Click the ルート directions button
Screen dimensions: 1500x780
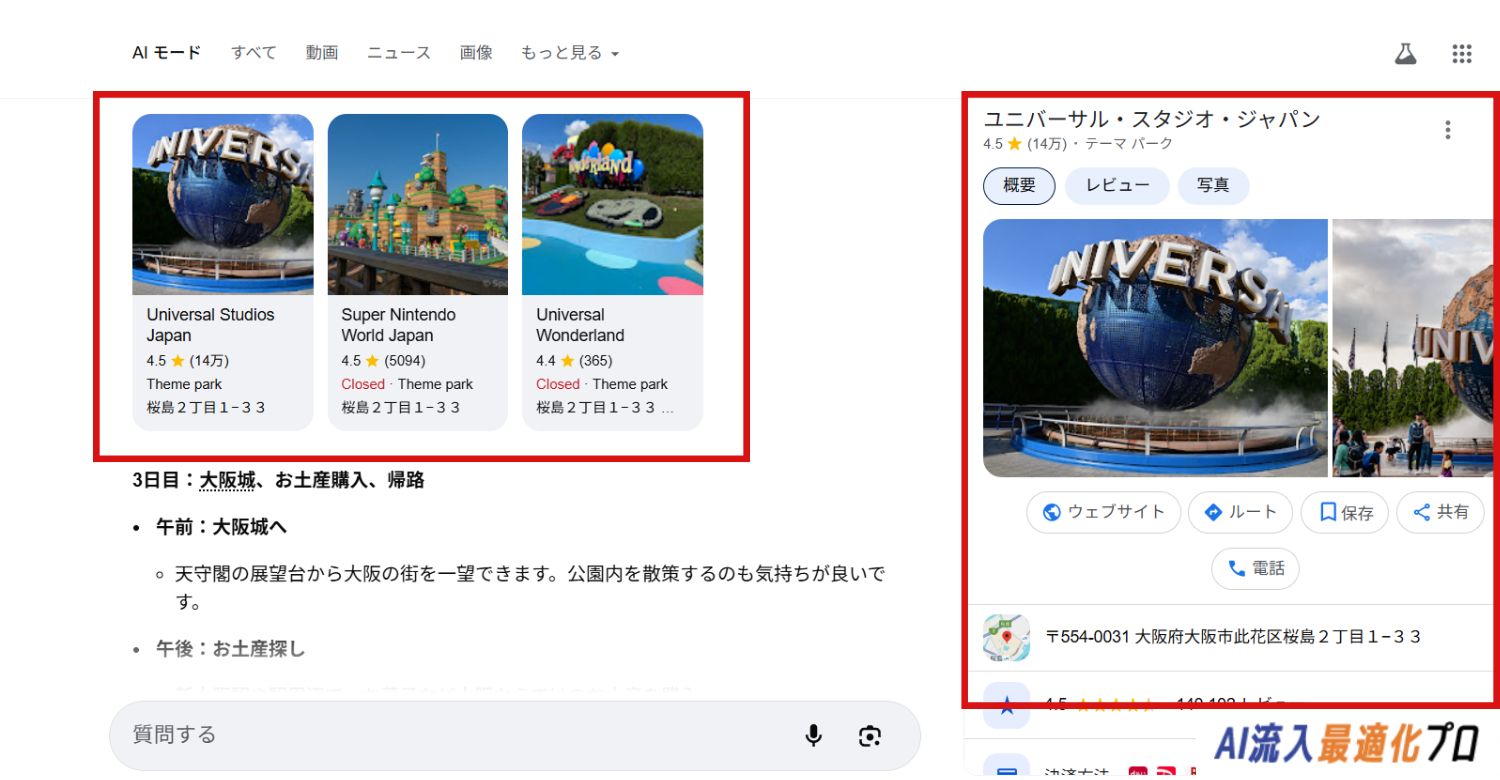pyautogui.click(x=1240, y=512)
